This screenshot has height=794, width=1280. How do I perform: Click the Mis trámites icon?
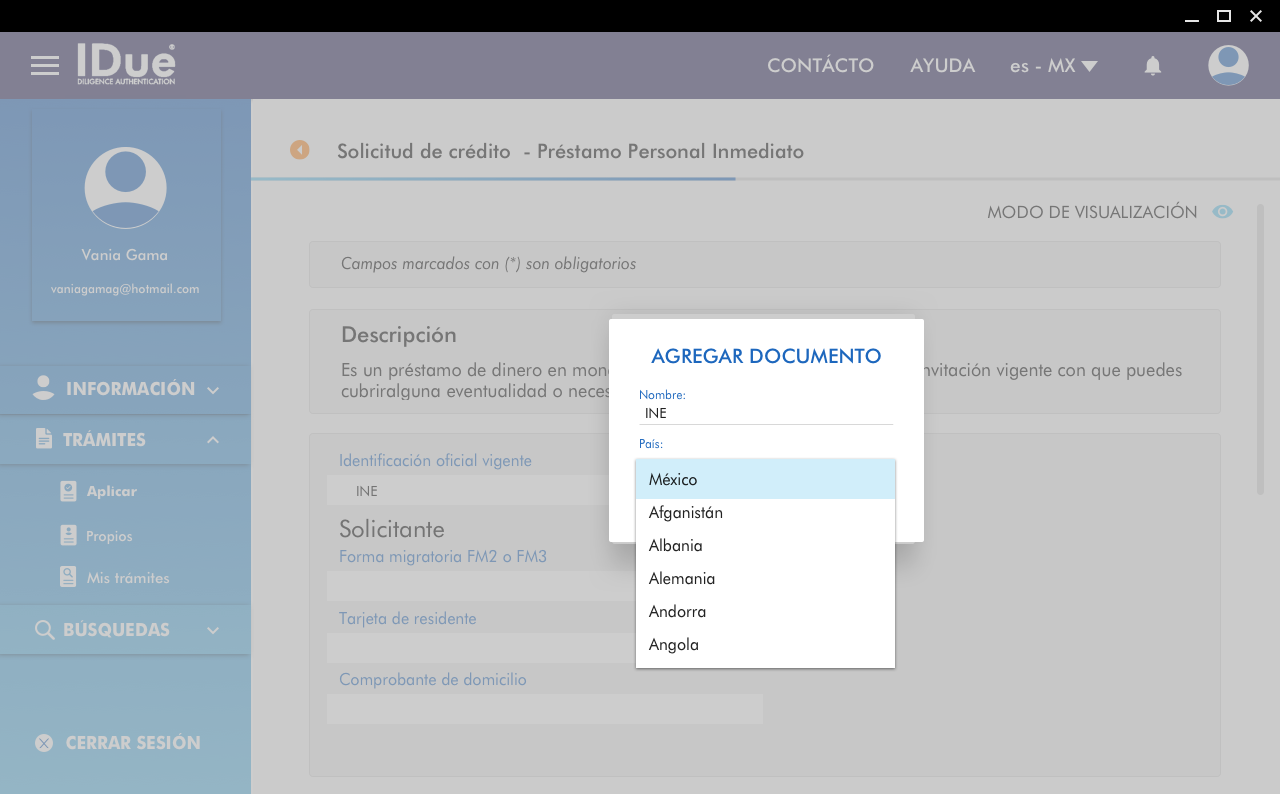[x=68, y=578]
